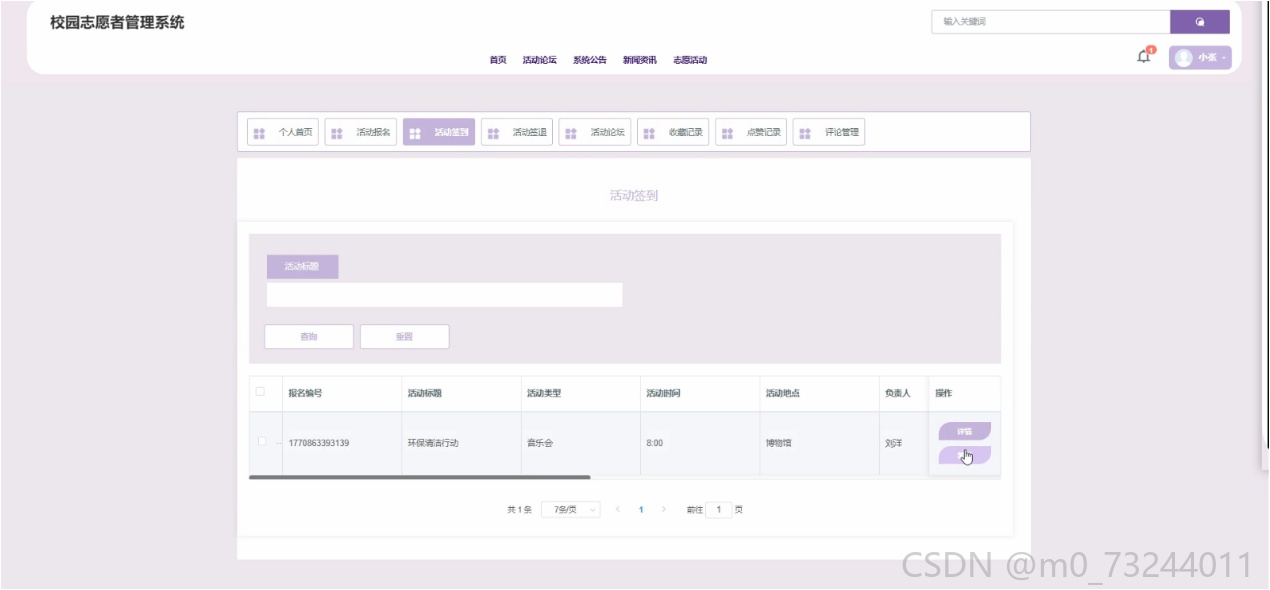1270x590 pixels.
Task: Click the purple search button icon
Action: [x=1200, y=22]
